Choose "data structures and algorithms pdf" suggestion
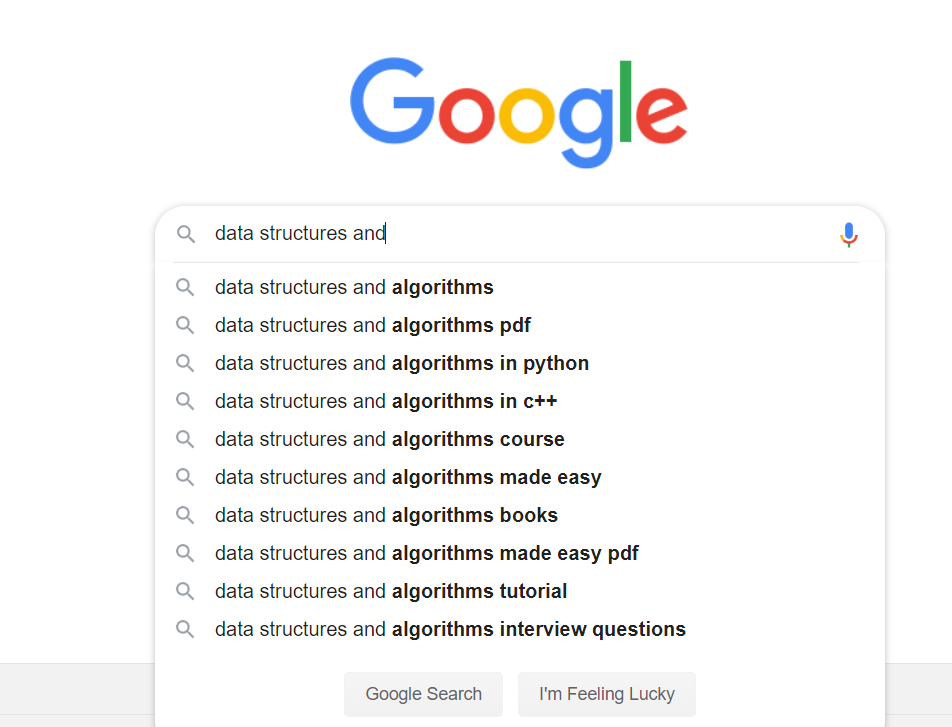 tap(372, 326)
